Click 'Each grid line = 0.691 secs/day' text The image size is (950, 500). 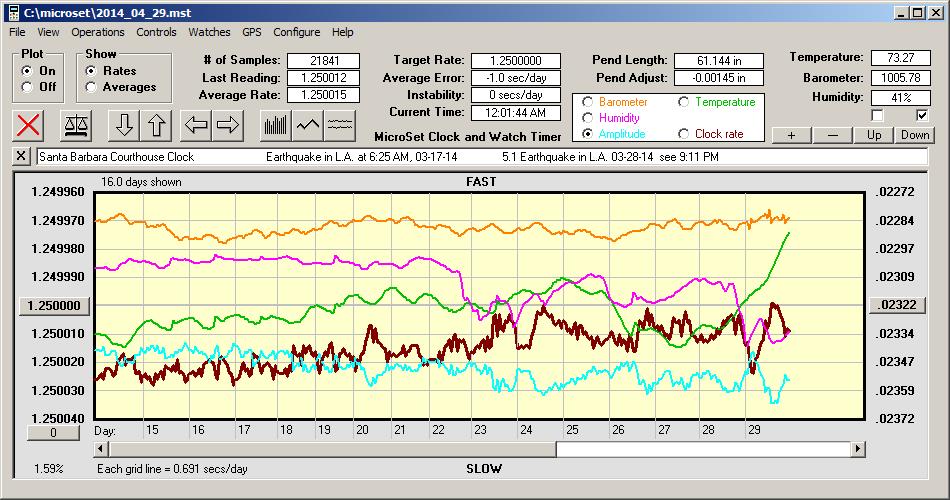pos(172,468)
